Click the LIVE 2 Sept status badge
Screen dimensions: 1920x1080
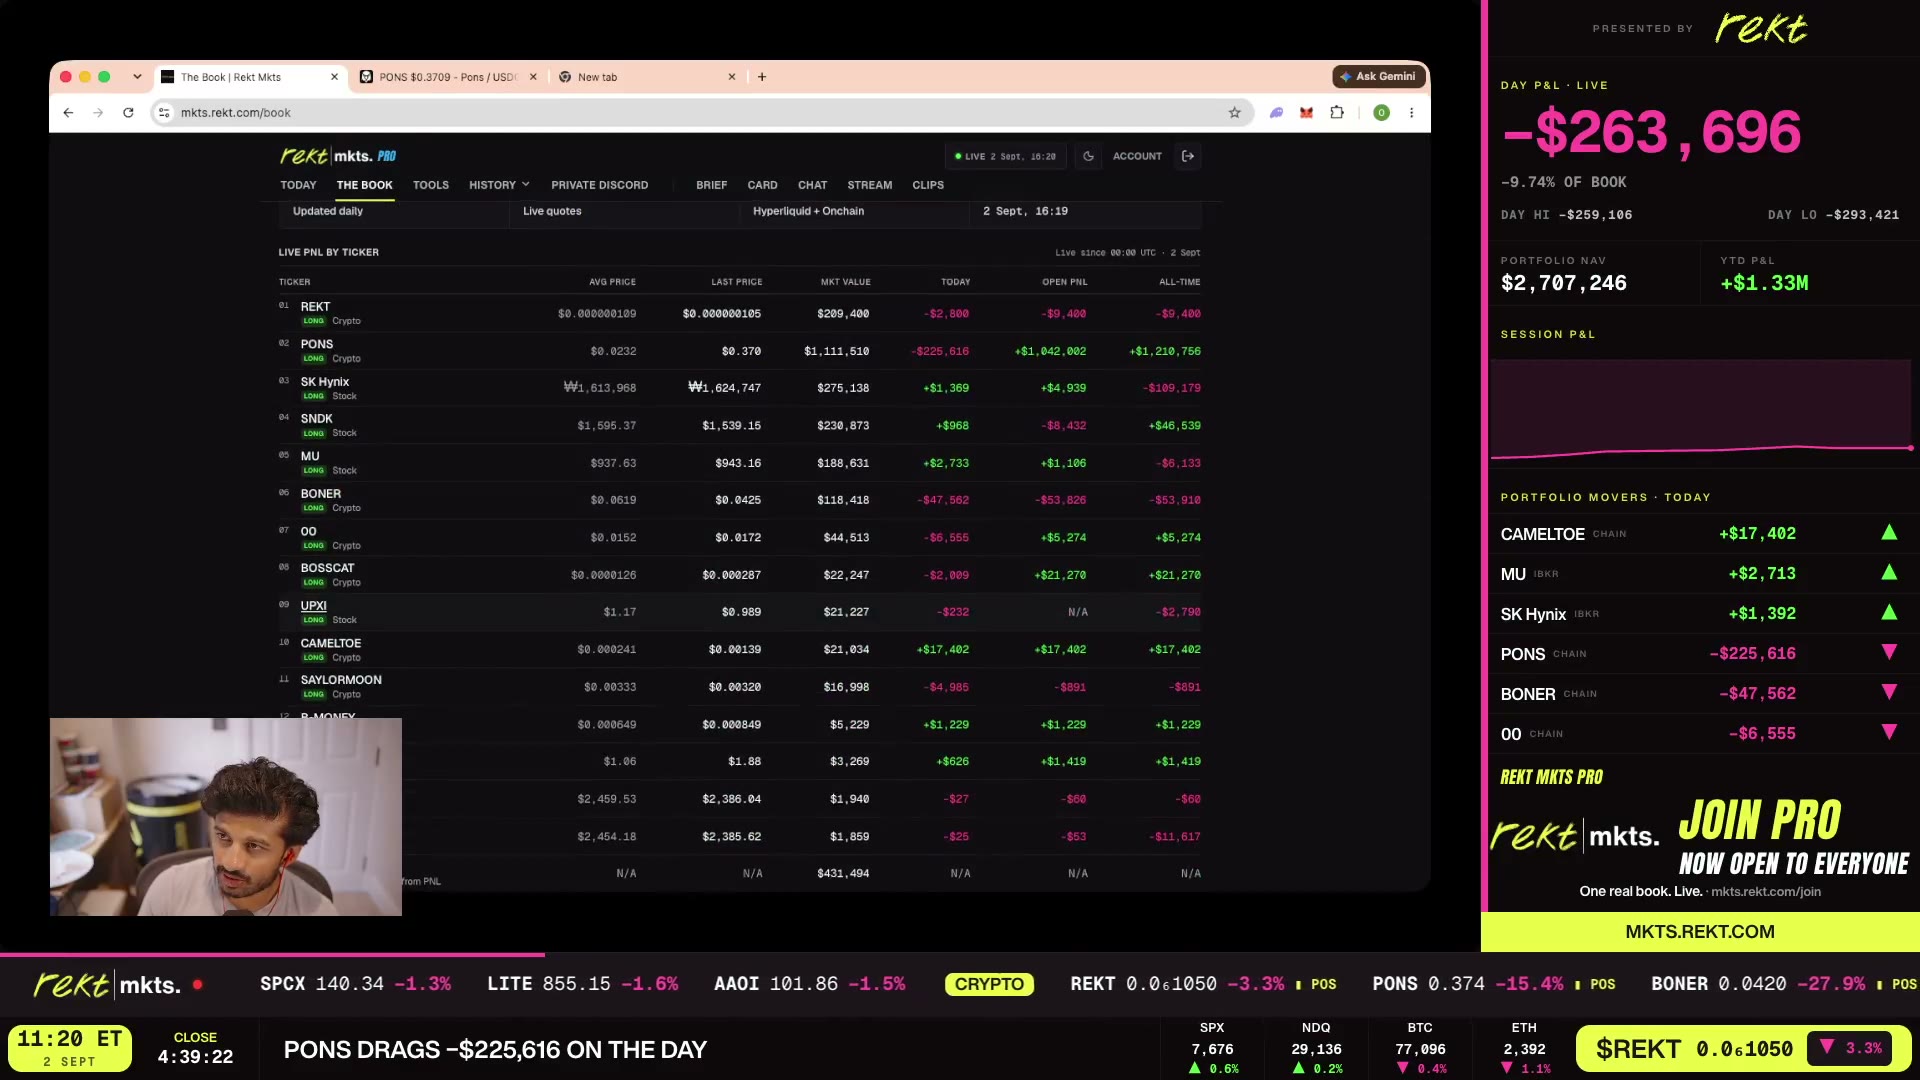click(x=1005, y=156)
